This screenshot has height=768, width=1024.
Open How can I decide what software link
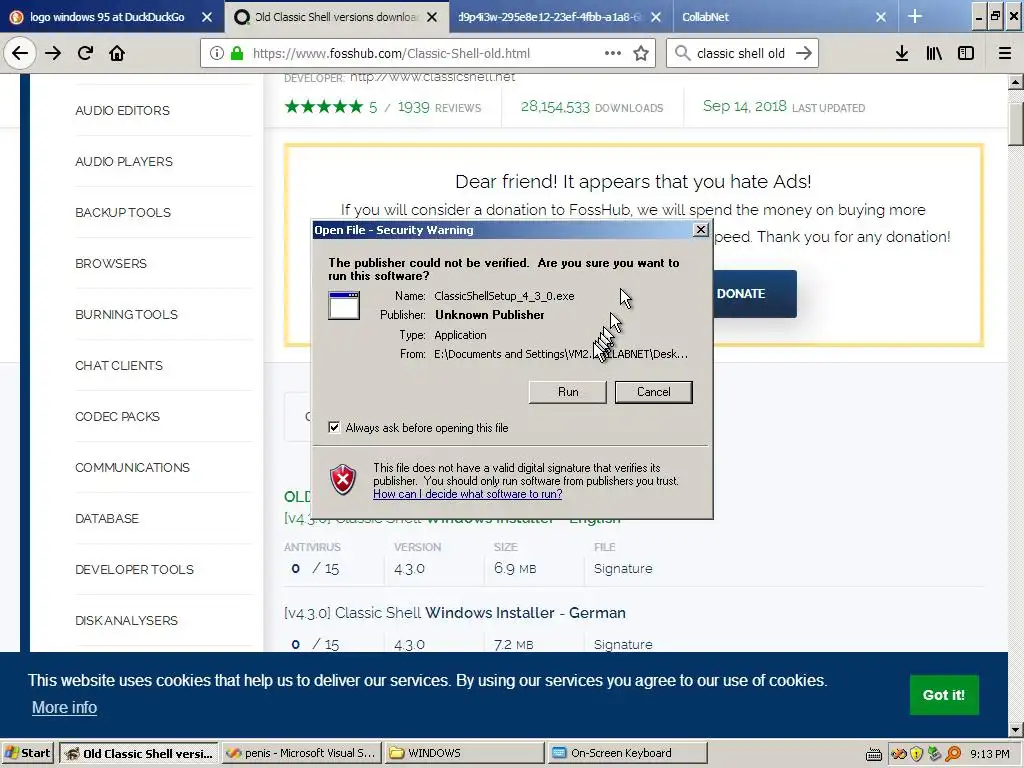468,494
